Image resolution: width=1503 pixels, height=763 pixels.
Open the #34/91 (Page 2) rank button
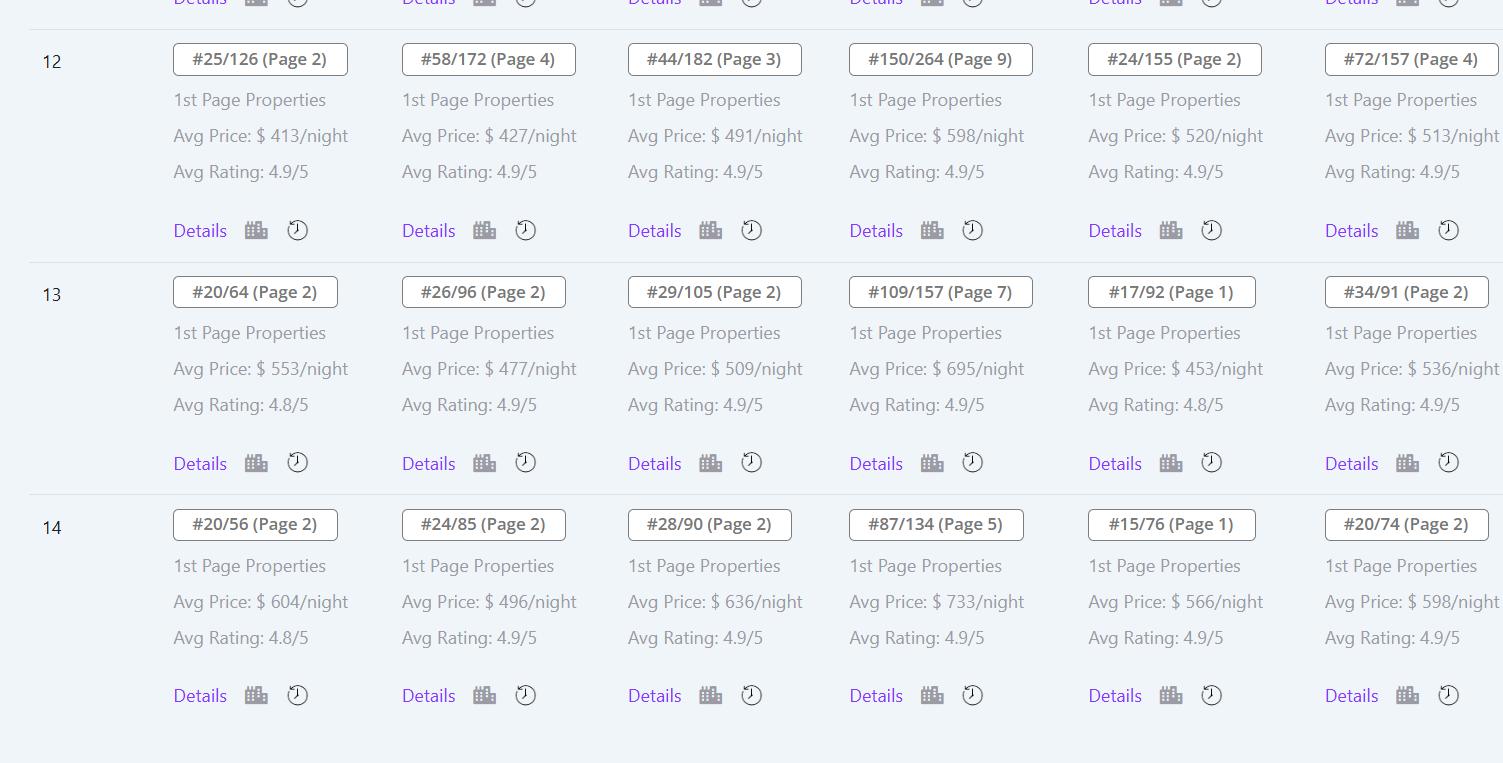point(1407,292)
